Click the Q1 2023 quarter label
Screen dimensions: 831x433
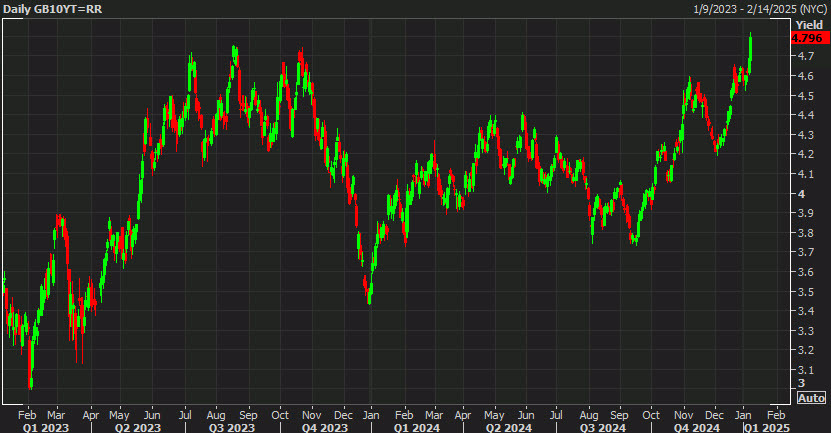46,427
